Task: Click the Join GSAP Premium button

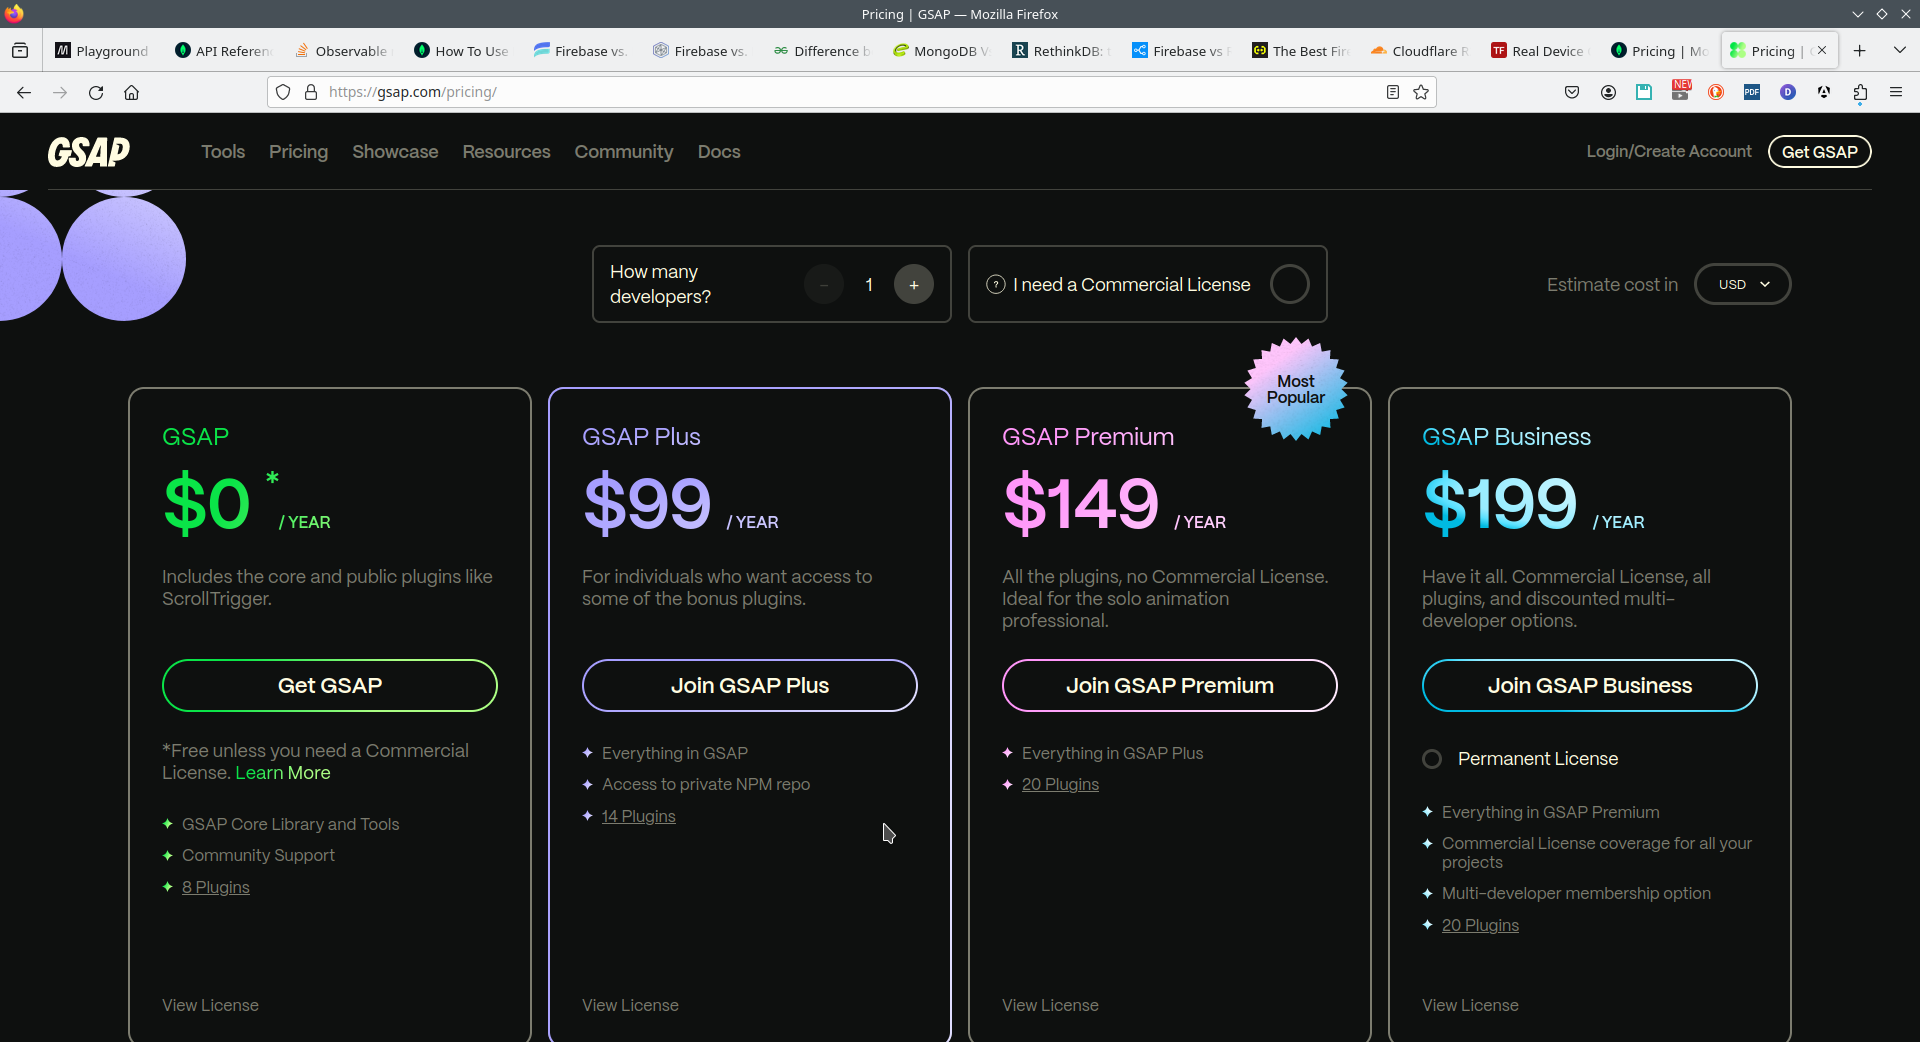Action: (1169, 686)
